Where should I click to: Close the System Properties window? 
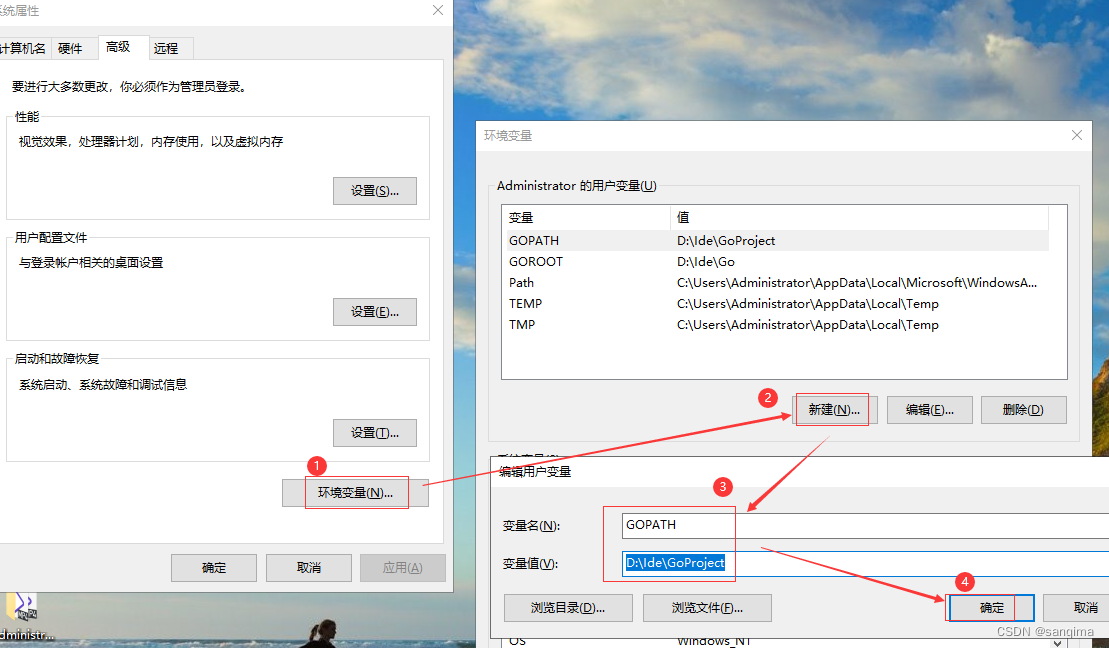point(438,11)
